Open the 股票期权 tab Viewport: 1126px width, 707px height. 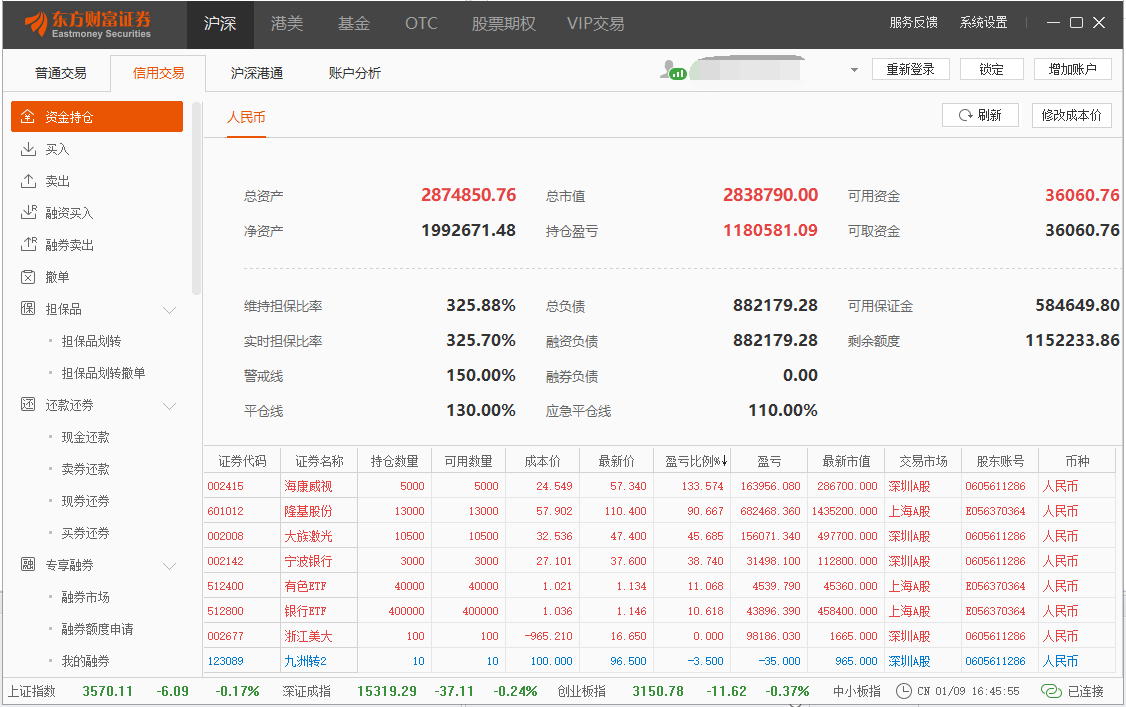503,24
